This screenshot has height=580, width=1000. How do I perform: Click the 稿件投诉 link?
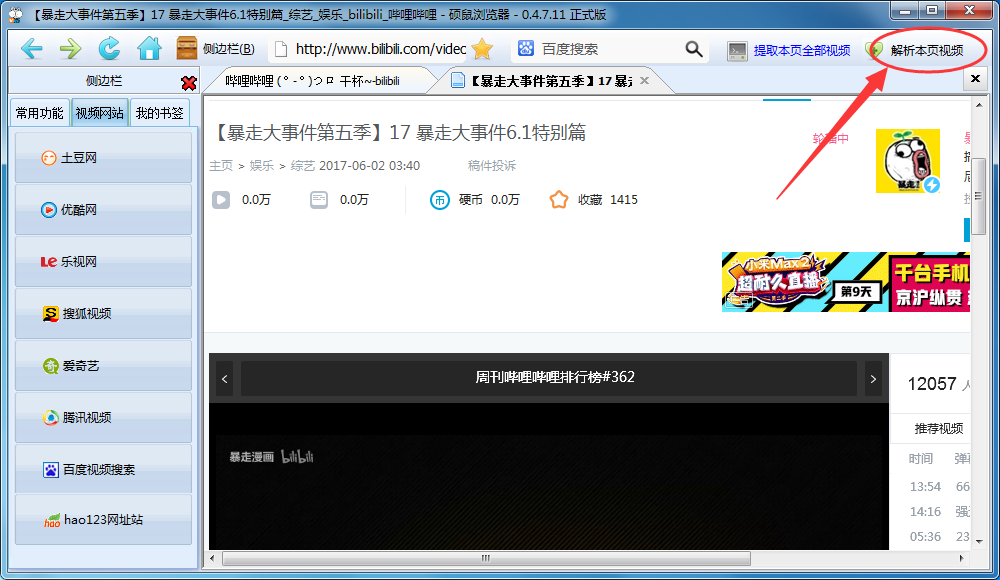pos(492,166)
